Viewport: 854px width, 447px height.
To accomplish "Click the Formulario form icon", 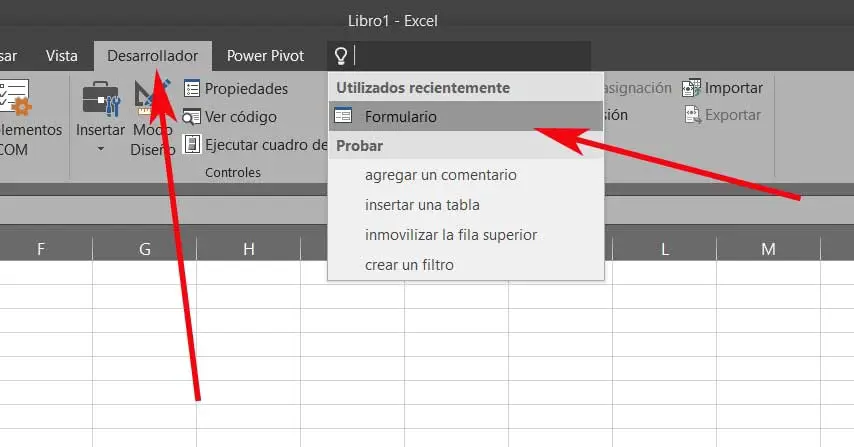I will point(343,115).
